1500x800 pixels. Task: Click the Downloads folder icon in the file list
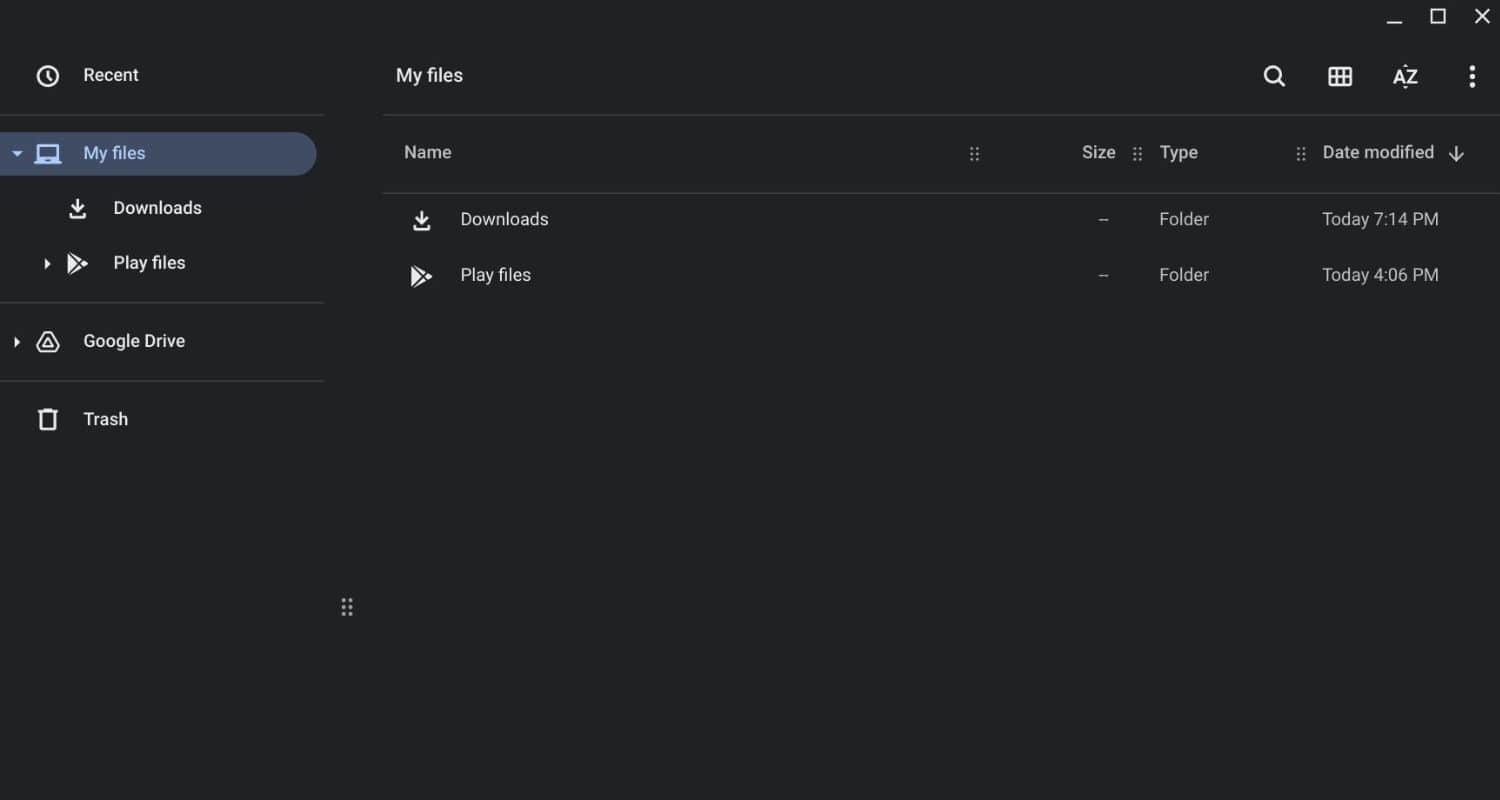[422, 220]
